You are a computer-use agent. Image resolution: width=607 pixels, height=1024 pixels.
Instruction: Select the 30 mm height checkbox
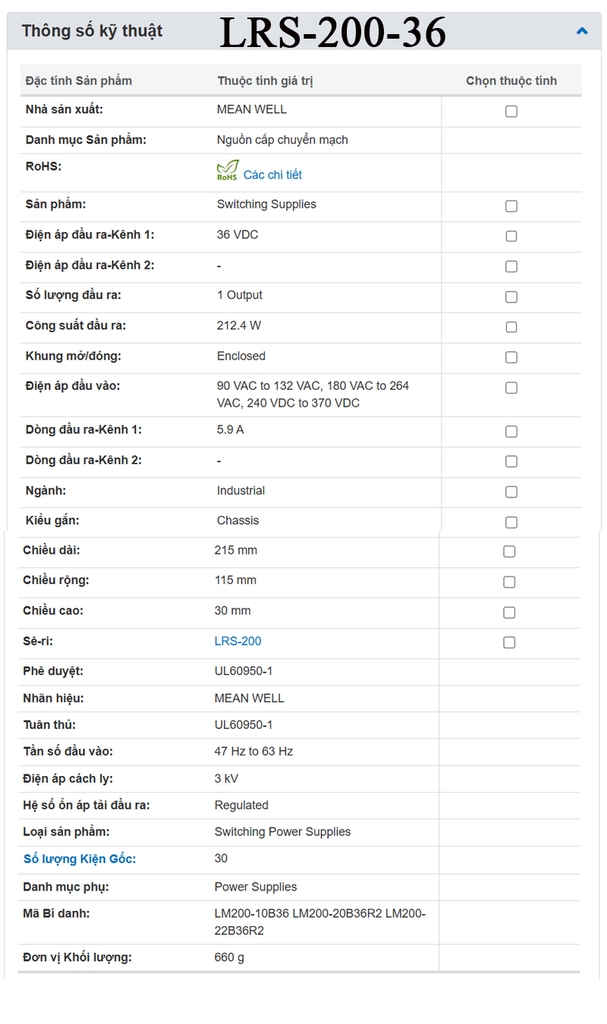[509, 612]
